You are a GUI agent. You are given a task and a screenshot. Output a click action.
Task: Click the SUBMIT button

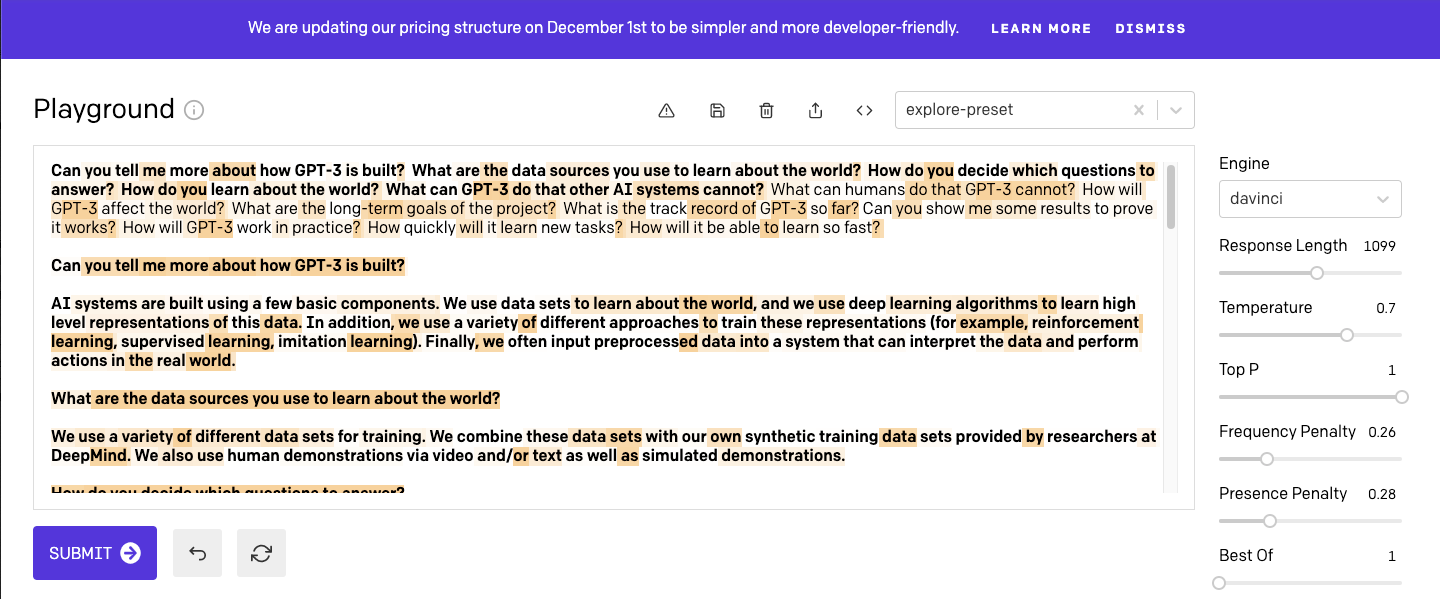pyautogui.click(x=95, y=553)
